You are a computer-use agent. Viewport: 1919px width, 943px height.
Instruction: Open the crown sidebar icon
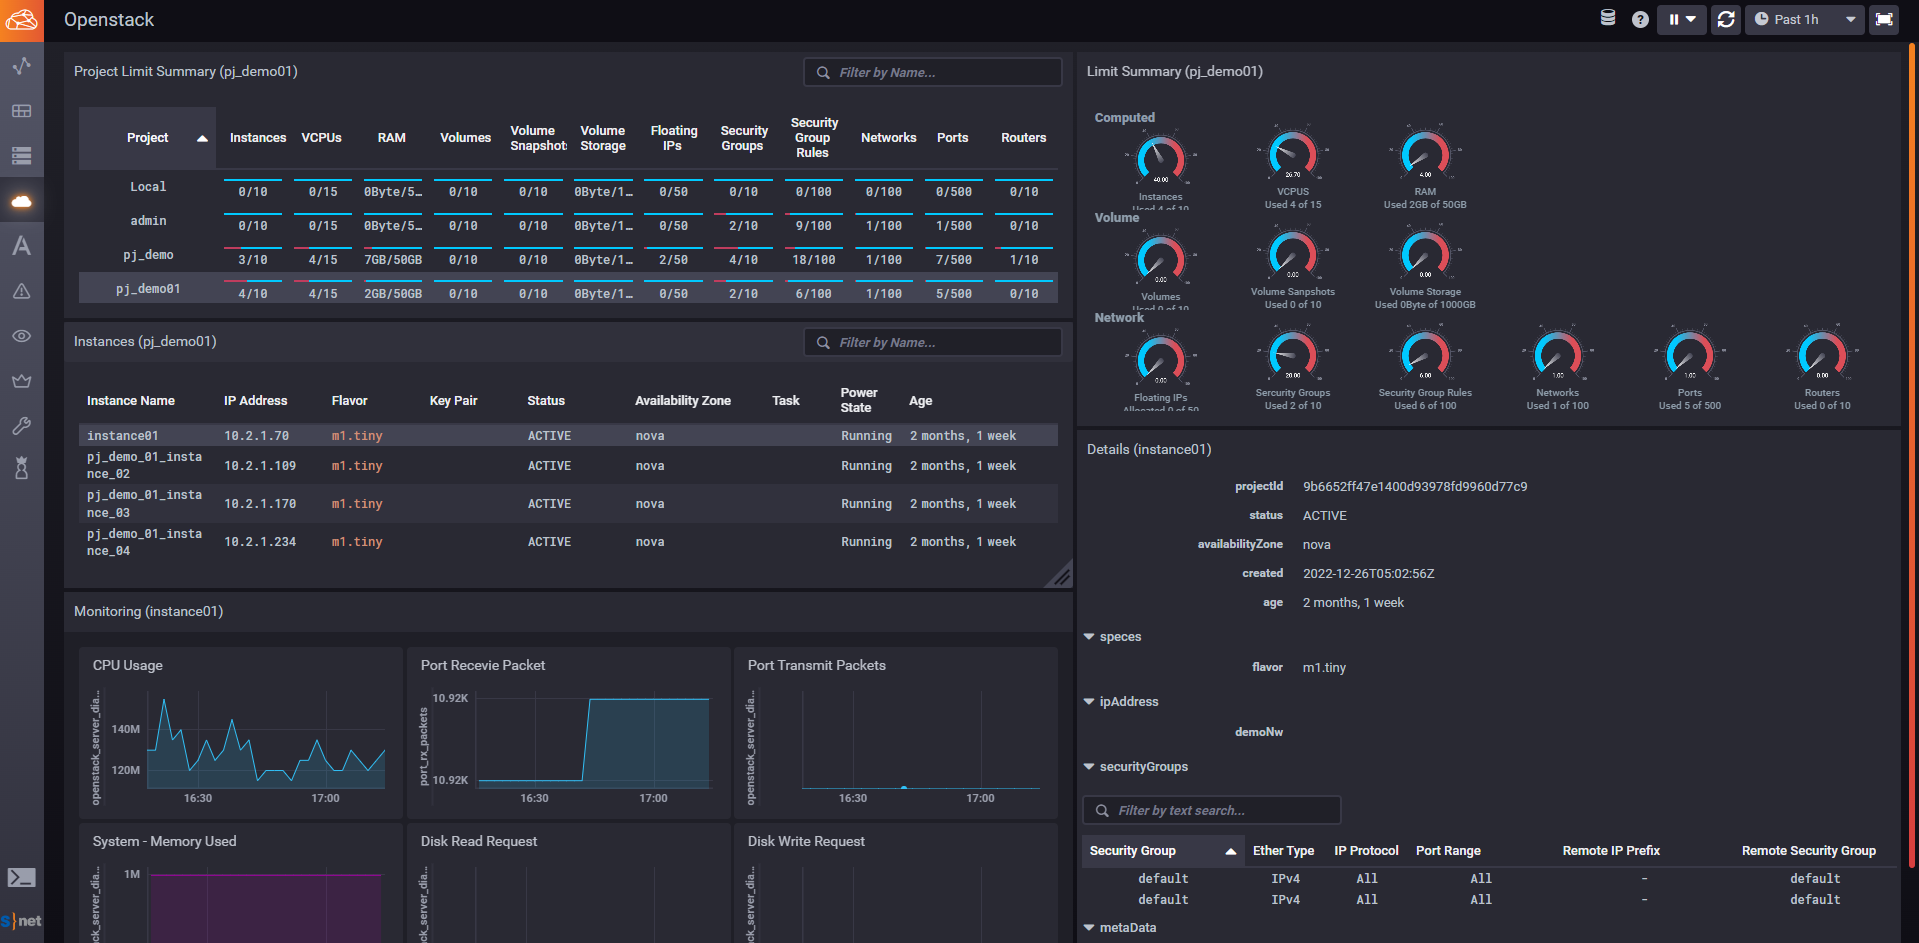22,381
